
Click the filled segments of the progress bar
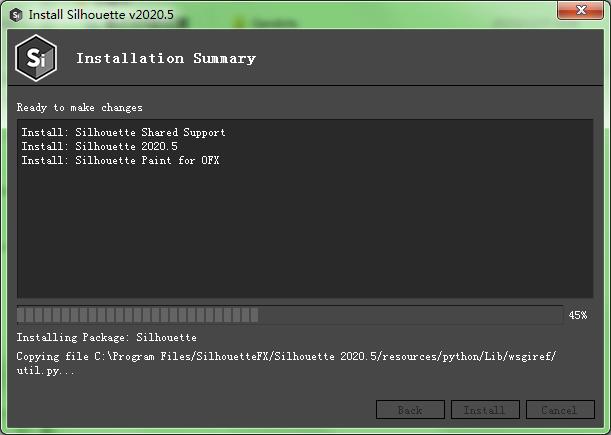coord(138,315)
